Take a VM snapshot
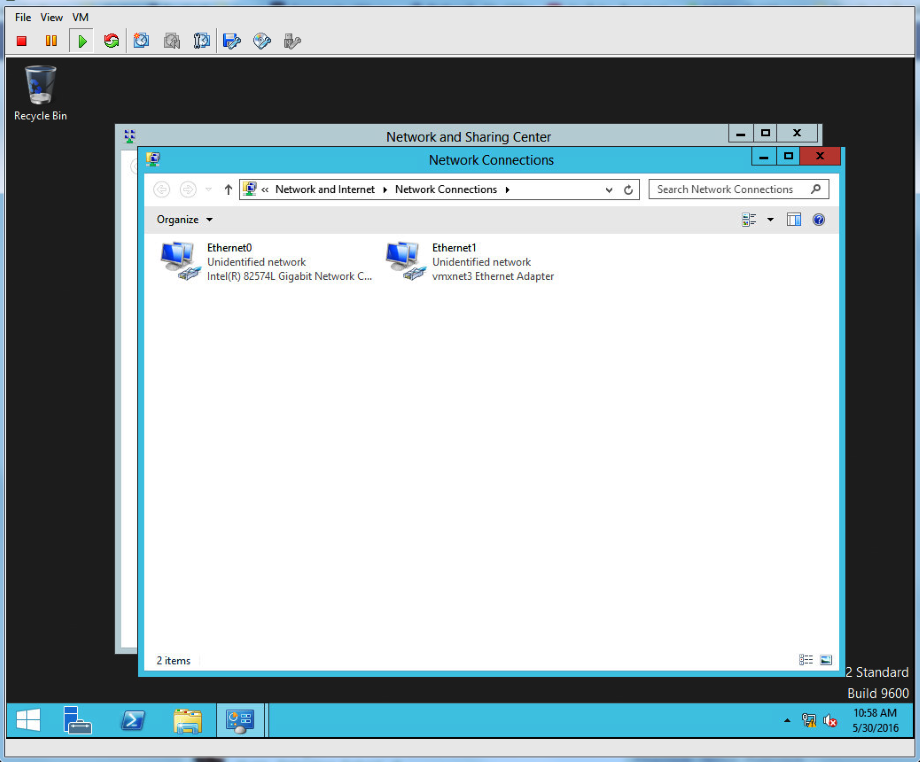 [141, 41]
